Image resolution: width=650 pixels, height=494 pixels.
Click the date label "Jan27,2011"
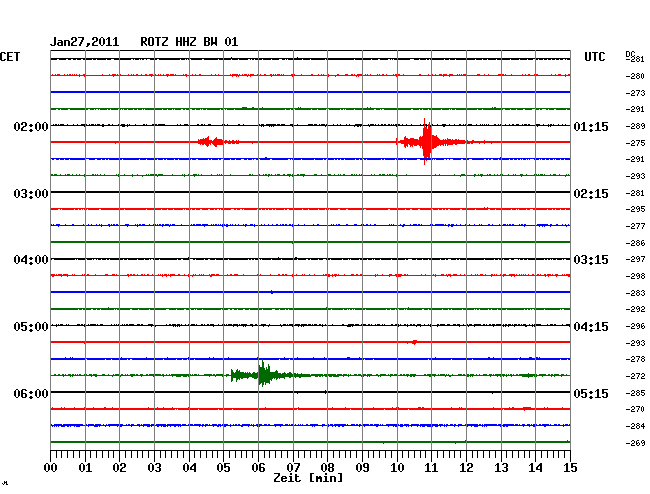click(x=85, y=42)
